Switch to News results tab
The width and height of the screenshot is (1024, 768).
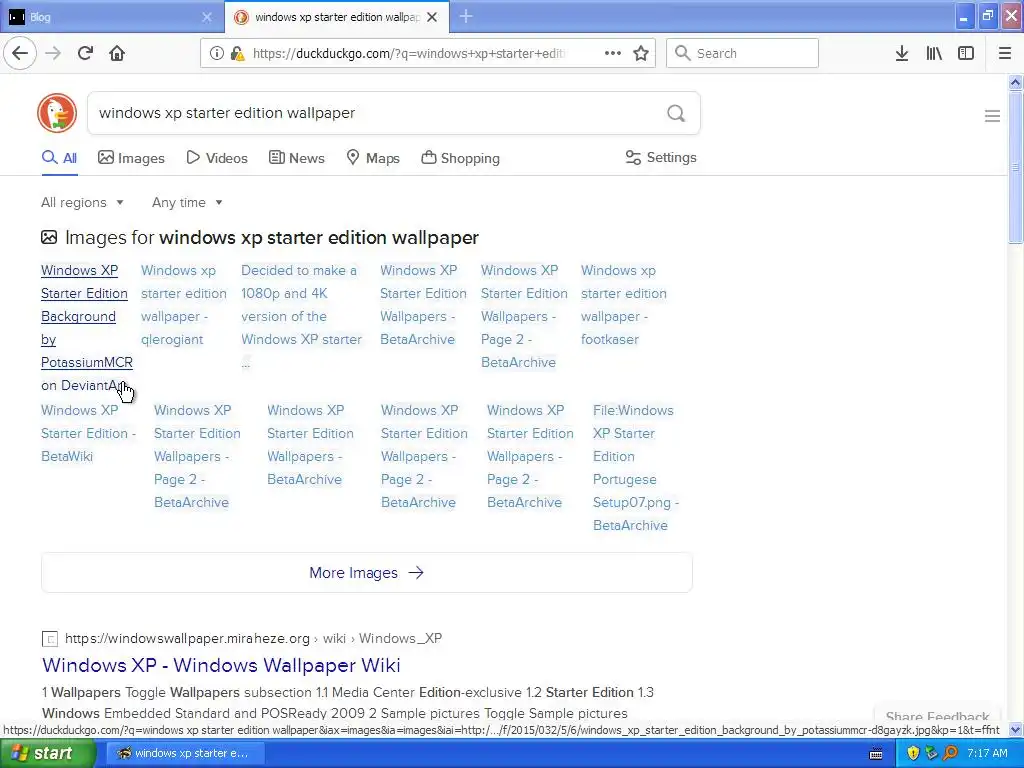tap(296, 158)
